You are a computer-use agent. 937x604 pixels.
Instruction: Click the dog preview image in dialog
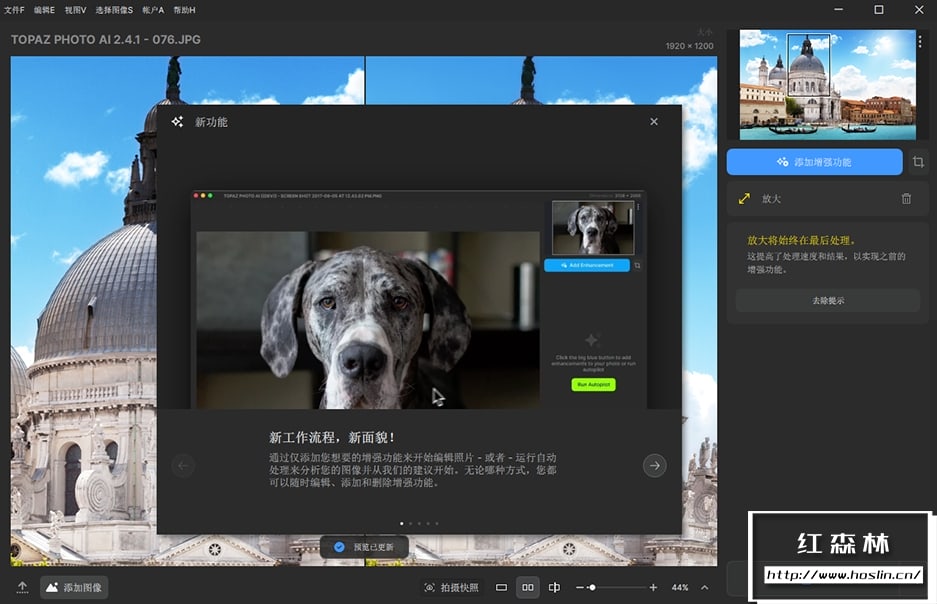(368, 320)
